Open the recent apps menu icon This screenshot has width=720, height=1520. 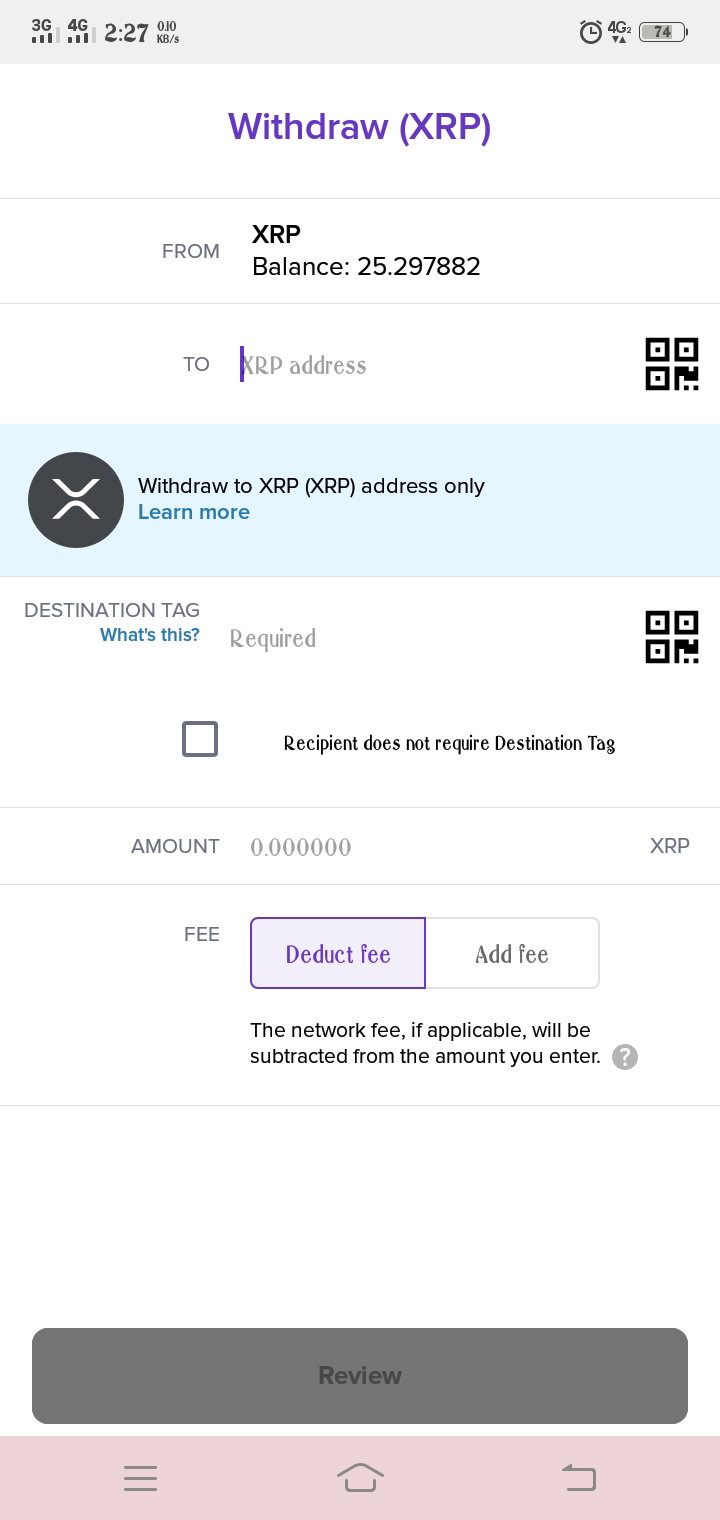141,1478
